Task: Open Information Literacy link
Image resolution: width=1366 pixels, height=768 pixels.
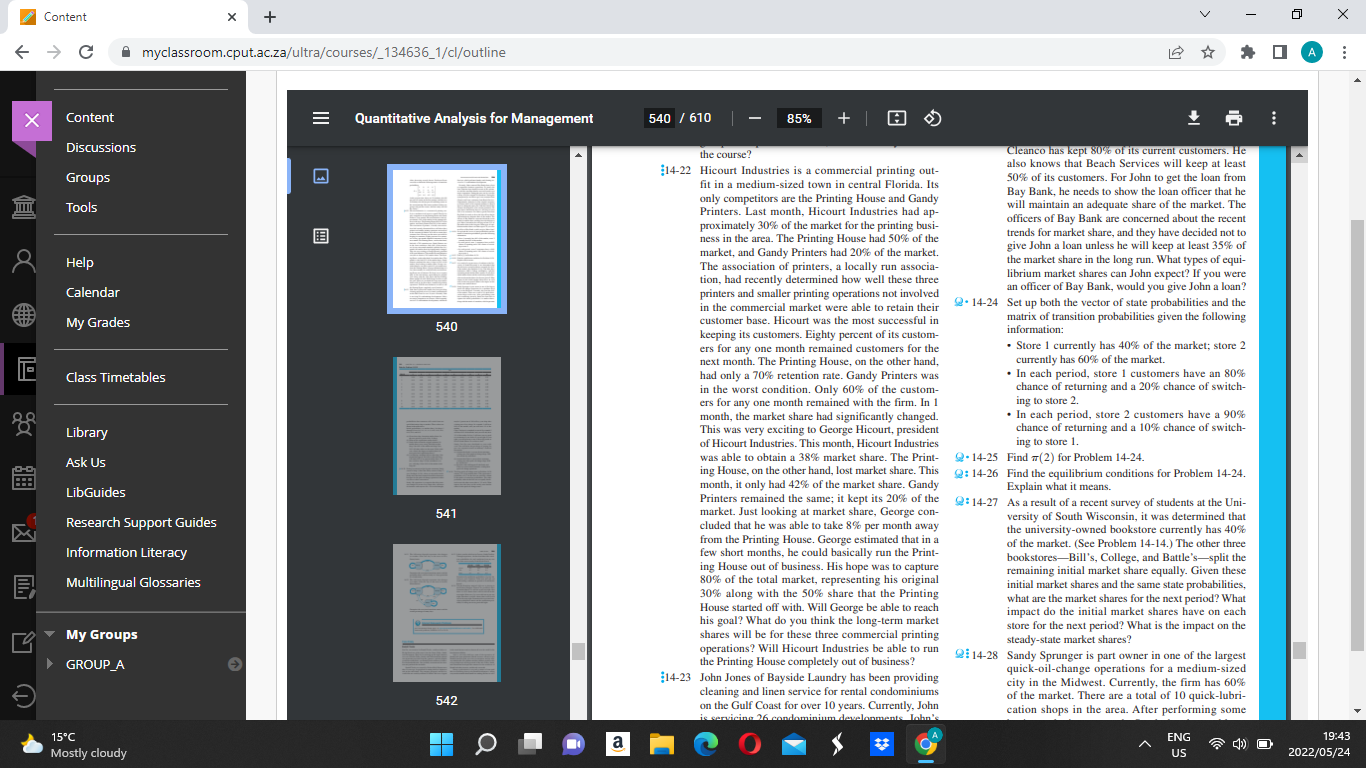Action: 127,552
